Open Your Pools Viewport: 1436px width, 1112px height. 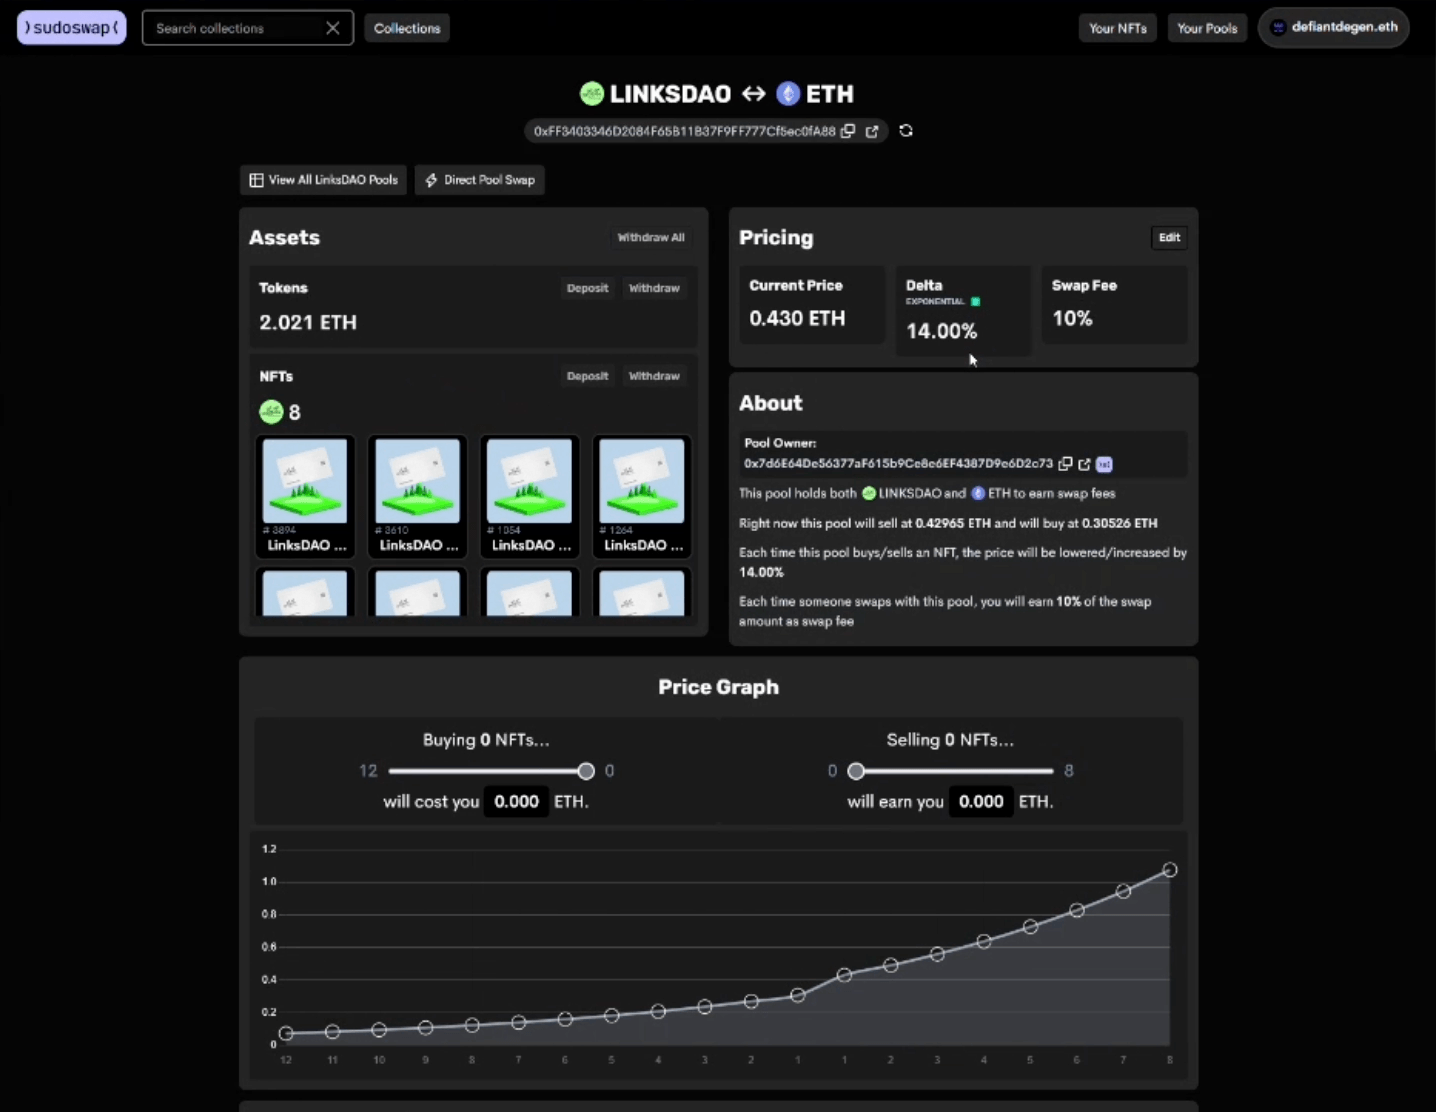pos(1207,28)
